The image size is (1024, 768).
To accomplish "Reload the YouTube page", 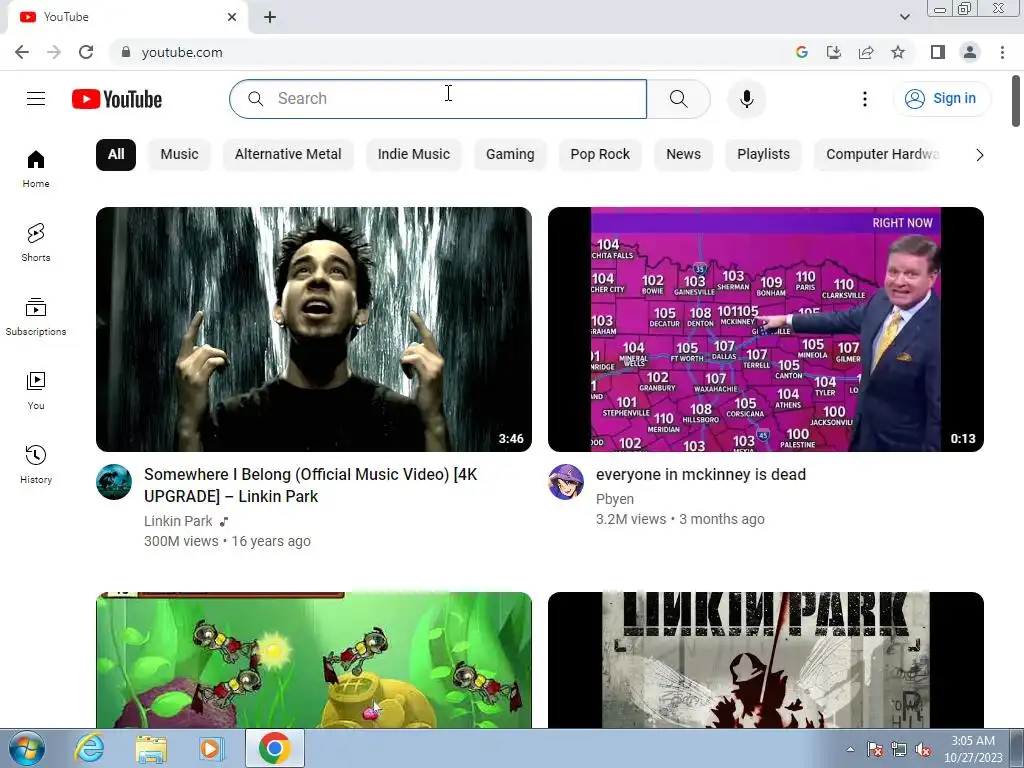I will coord(86,52).
